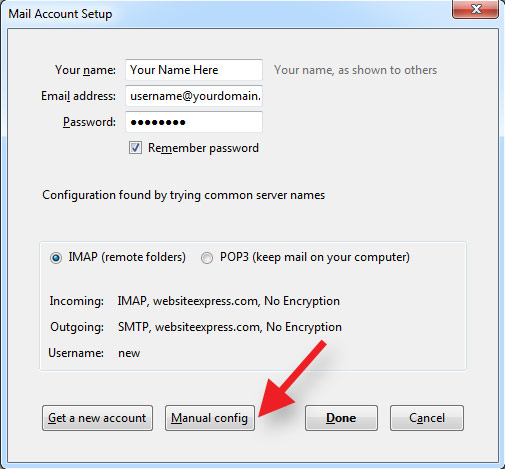
Task: Confirm setup with the Done button
Action: [341, 418]
